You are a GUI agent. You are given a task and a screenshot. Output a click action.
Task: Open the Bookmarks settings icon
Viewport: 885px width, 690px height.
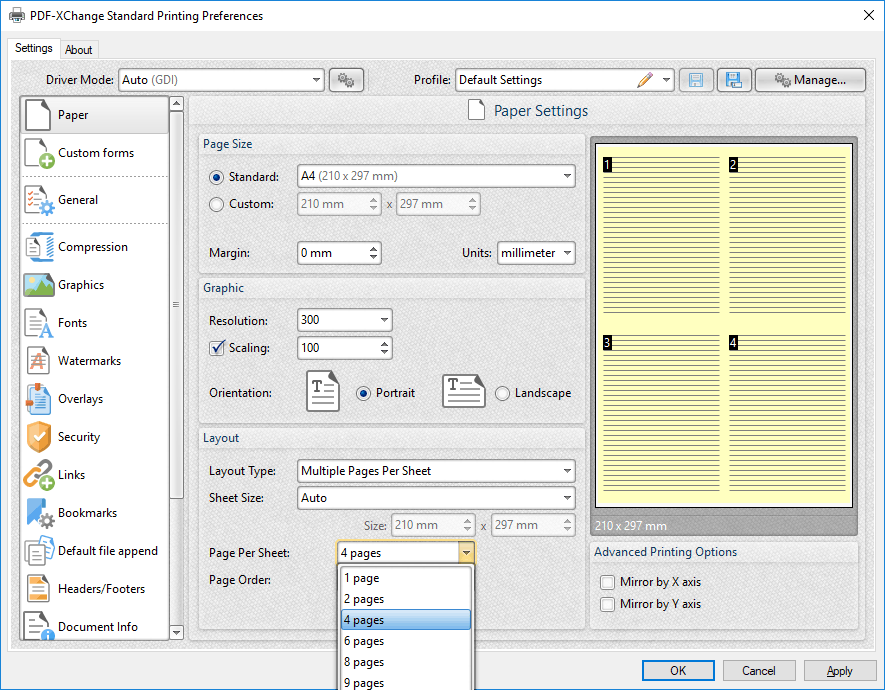39,513
